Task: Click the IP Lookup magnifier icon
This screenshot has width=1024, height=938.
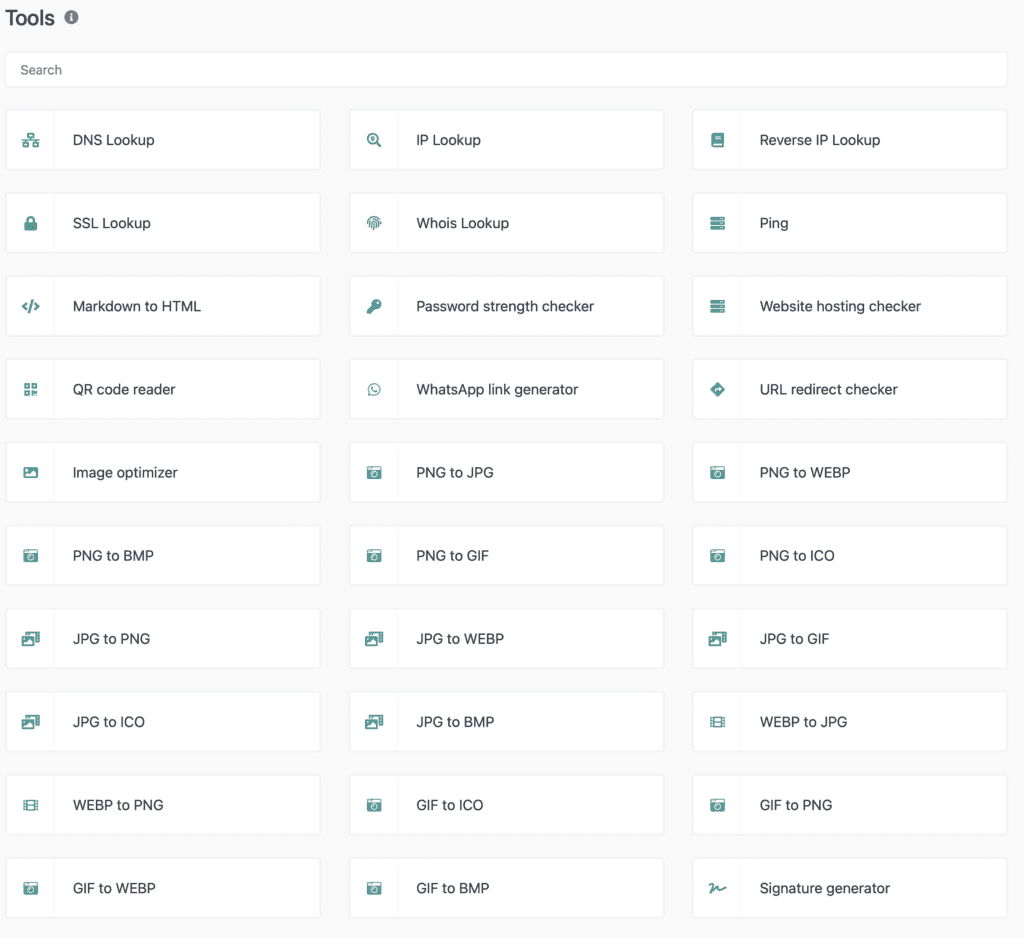Action: click(x=374, y=140)
